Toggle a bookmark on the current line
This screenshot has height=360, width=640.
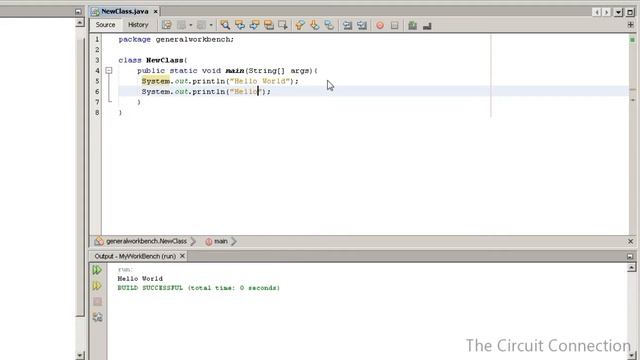point(329,25)
